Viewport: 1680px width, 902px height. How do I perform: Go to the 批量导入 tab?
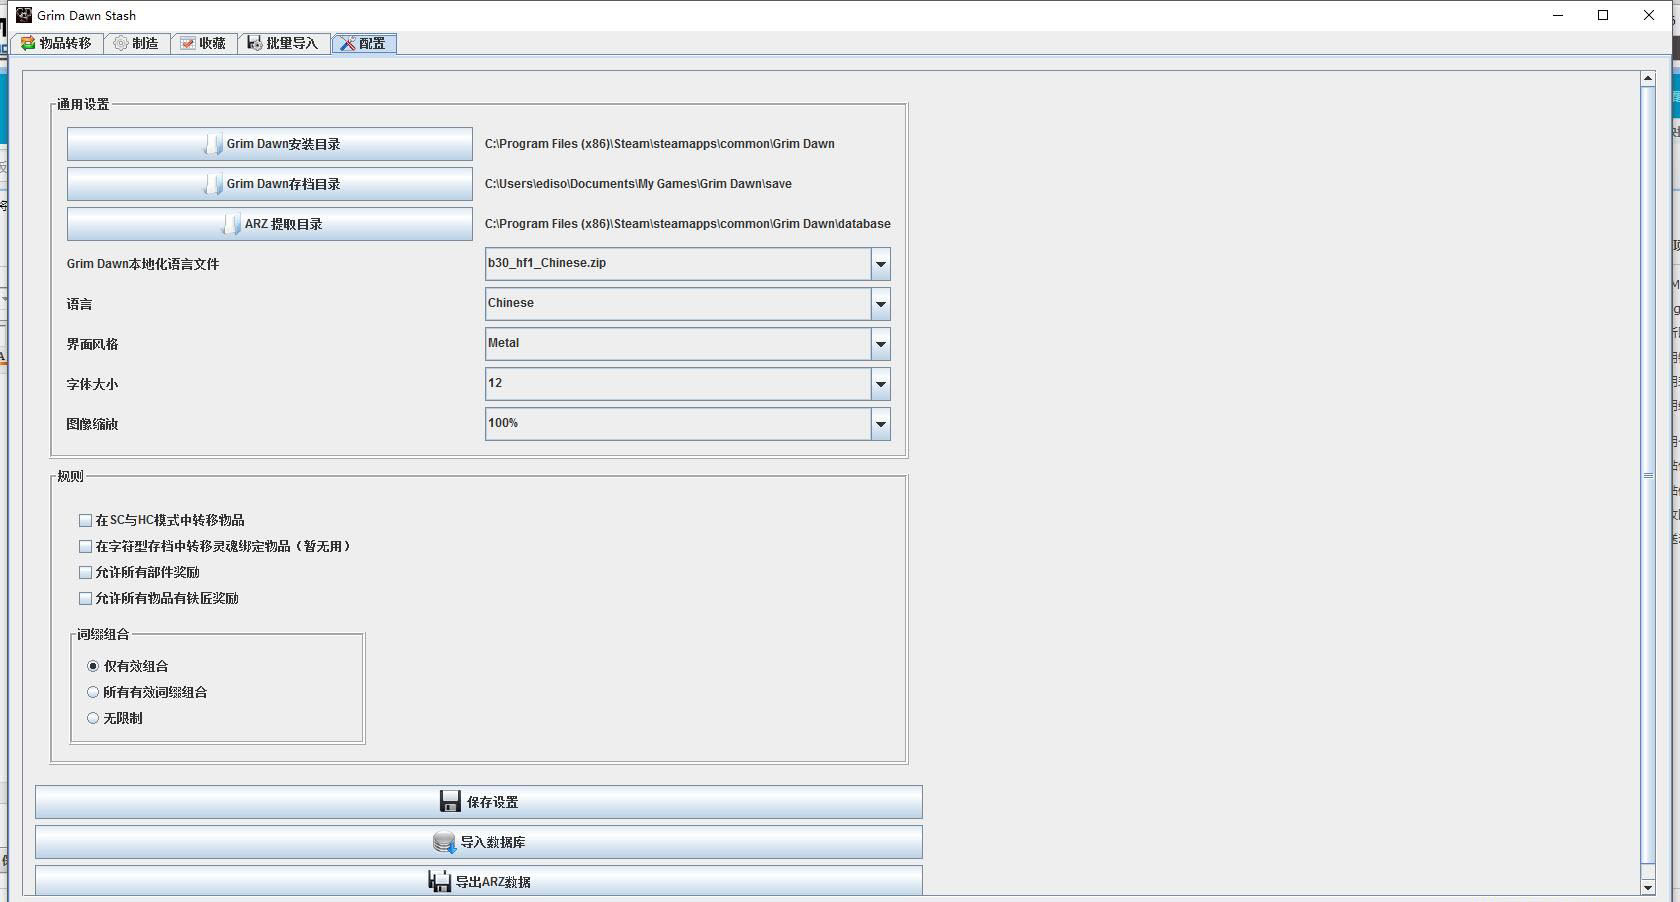coord(283,43)
